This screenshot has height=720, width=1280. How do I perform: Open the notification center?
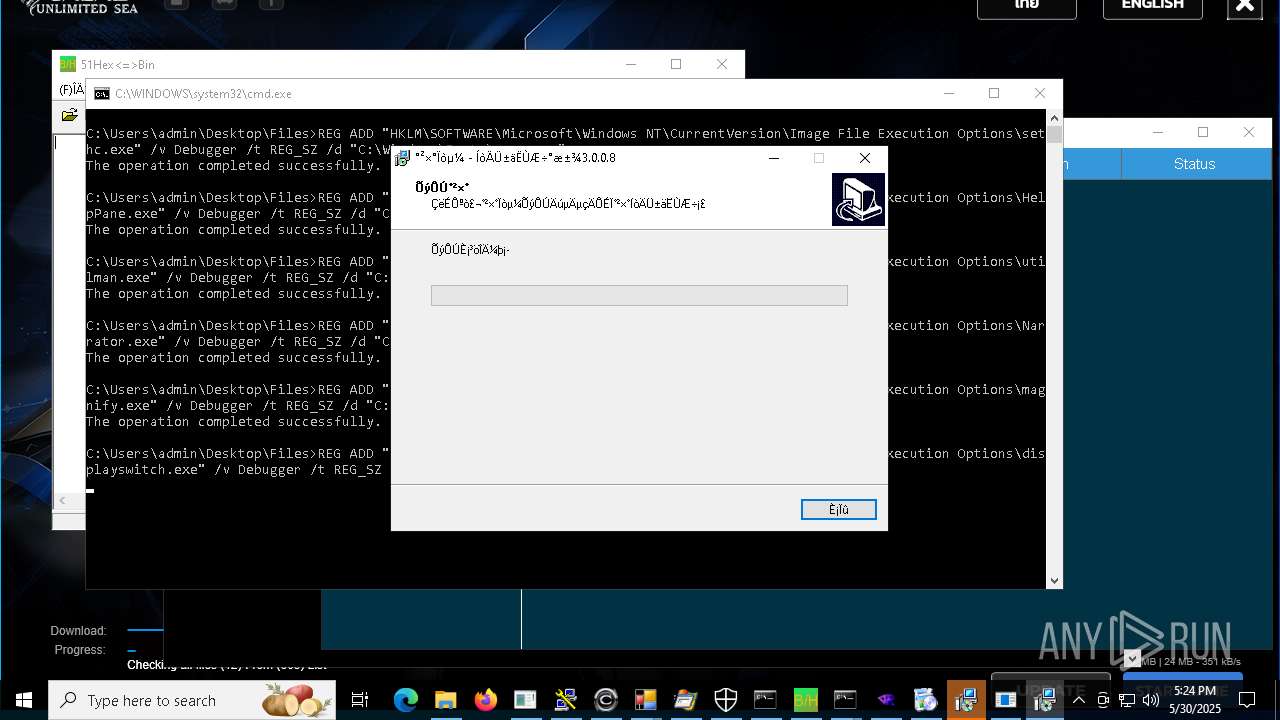(1246, 700)
